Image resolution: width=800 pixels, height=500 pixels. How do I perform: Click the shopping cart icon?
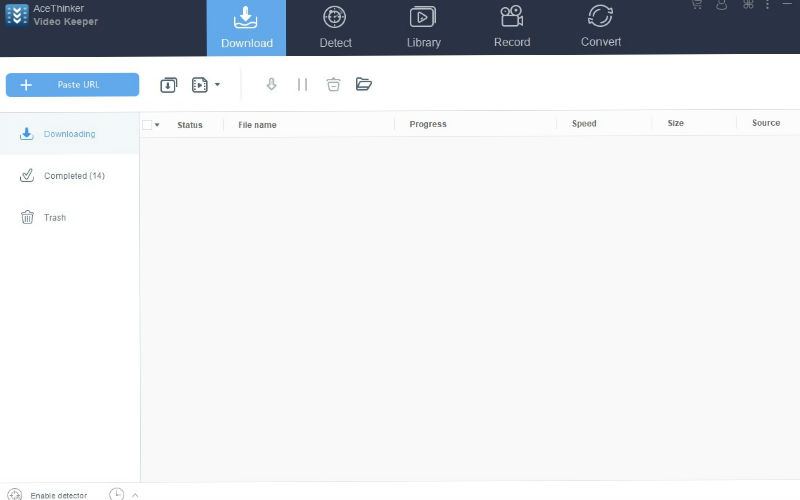(696, 5)
